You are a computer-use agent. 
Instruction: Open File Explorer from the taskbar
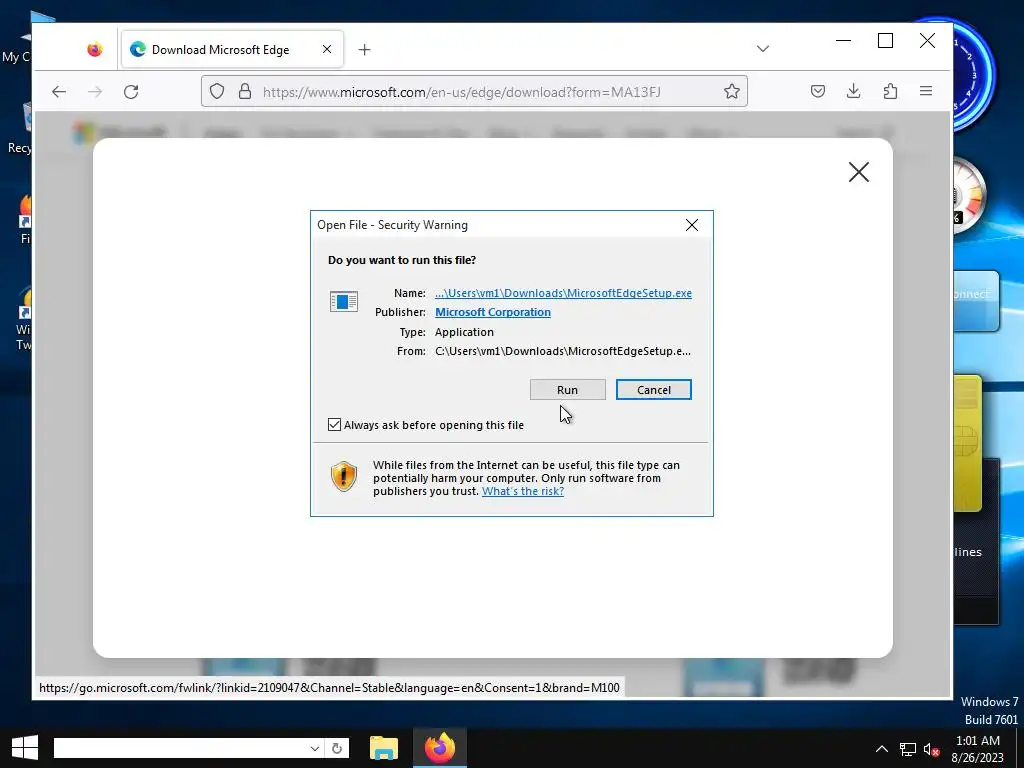click(384, 748)
